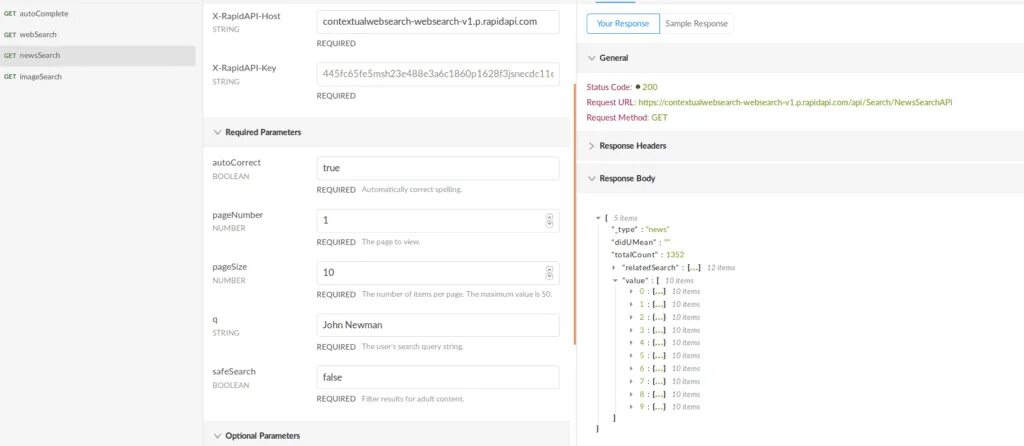Switch to Sample Response tab
Screen dimensions: 1024x446
coord(697,23)
